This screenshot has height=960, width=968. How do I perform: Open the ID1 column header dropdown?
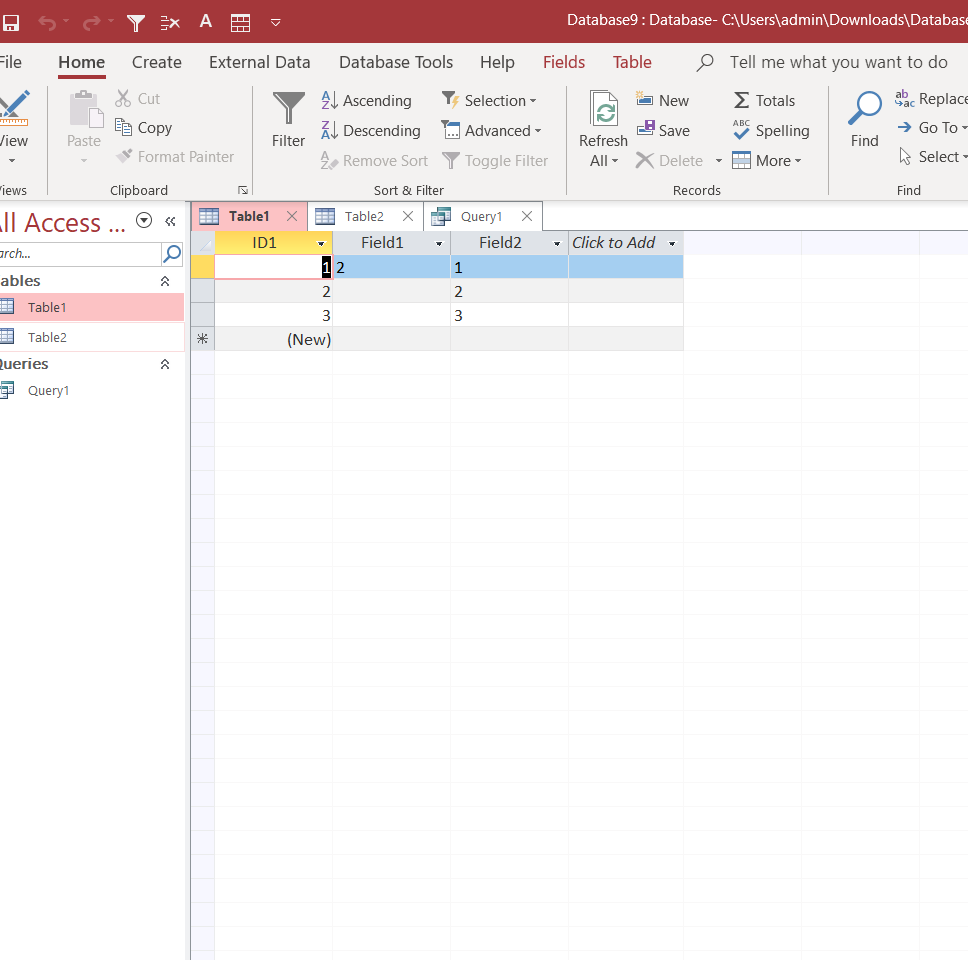click(x=321, y=244)
